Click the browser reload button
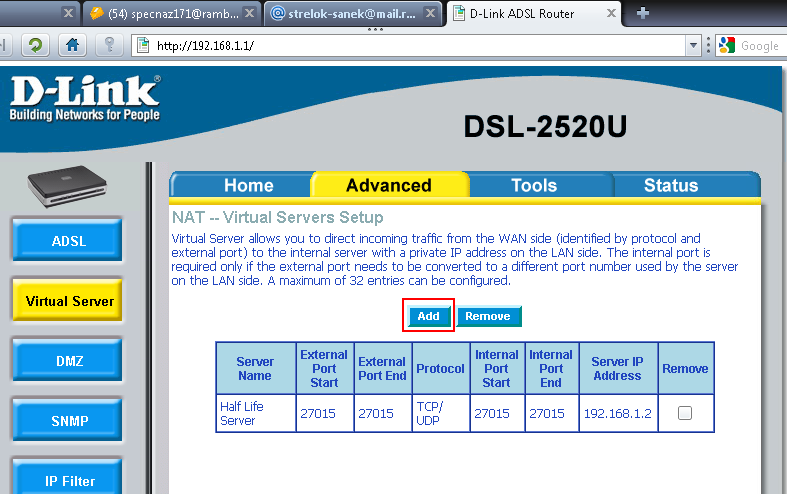 coord(35,45)
